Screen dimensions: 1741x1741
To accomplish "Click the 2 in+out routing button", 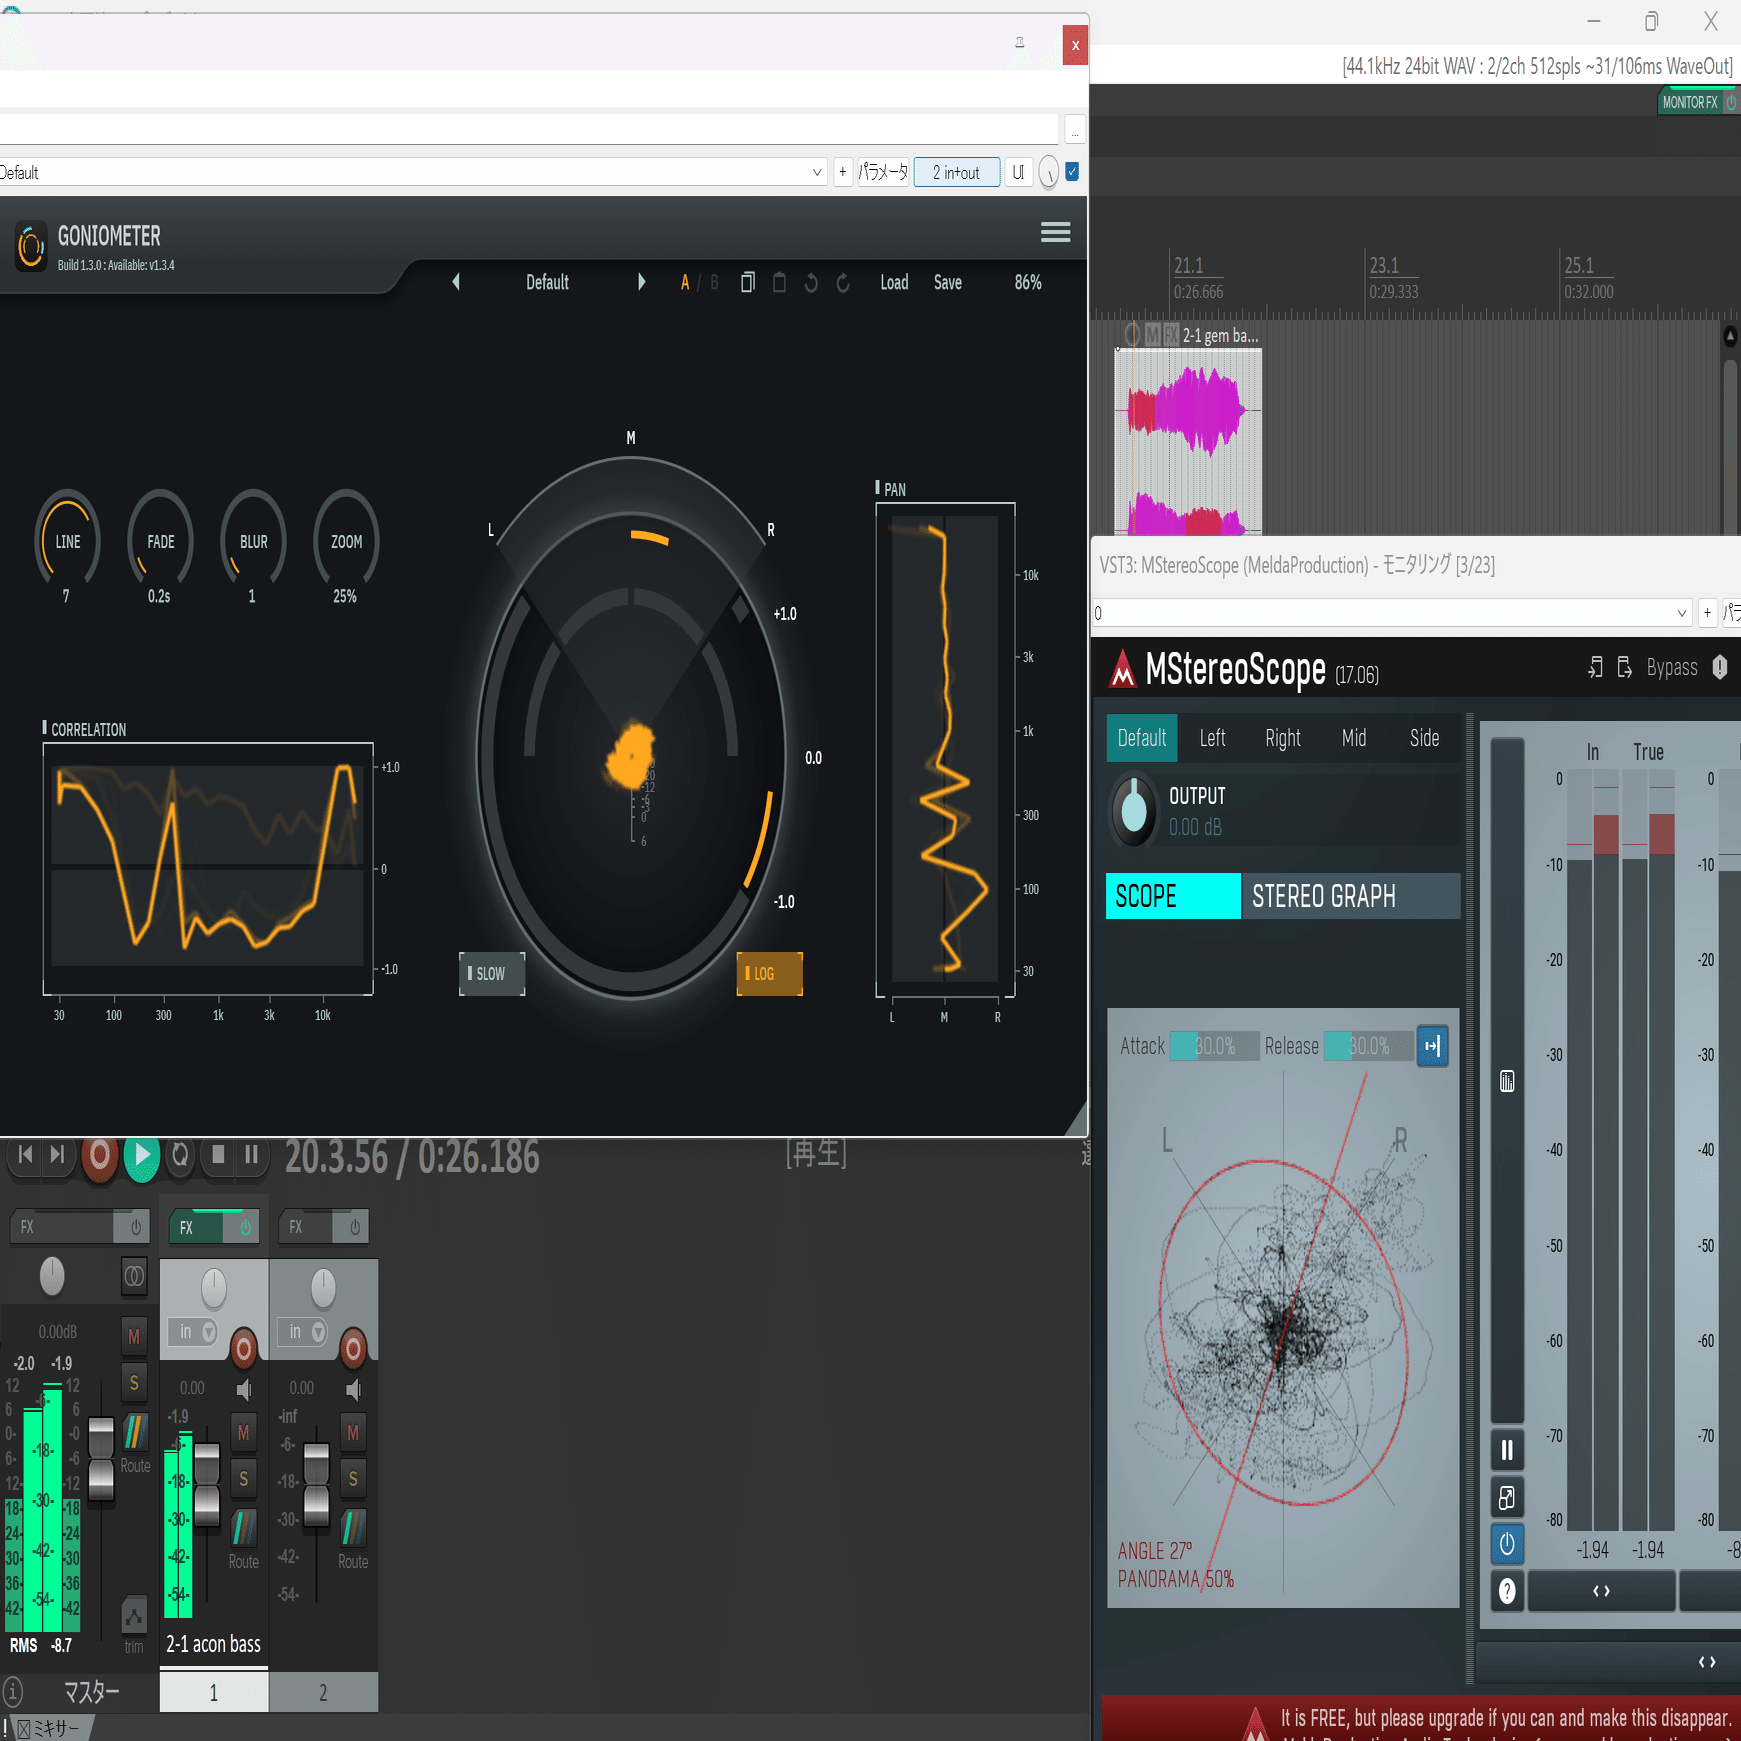I will [x=957, y=173].
